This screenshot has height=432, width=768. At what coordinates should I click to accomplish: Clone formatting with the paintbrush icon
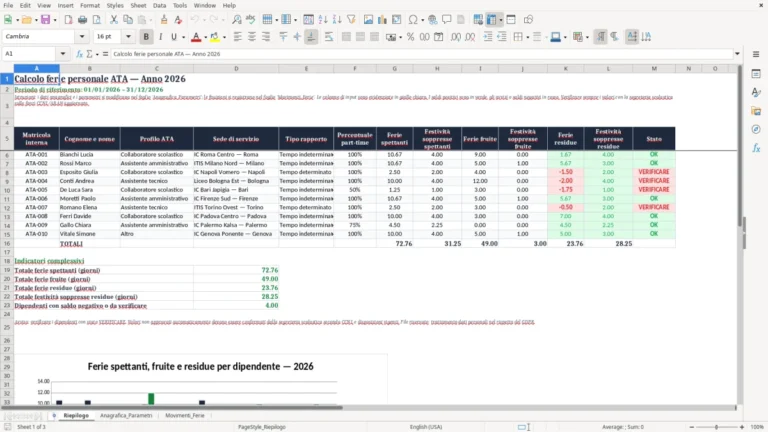pyautogui.click(x=164, y=20)
